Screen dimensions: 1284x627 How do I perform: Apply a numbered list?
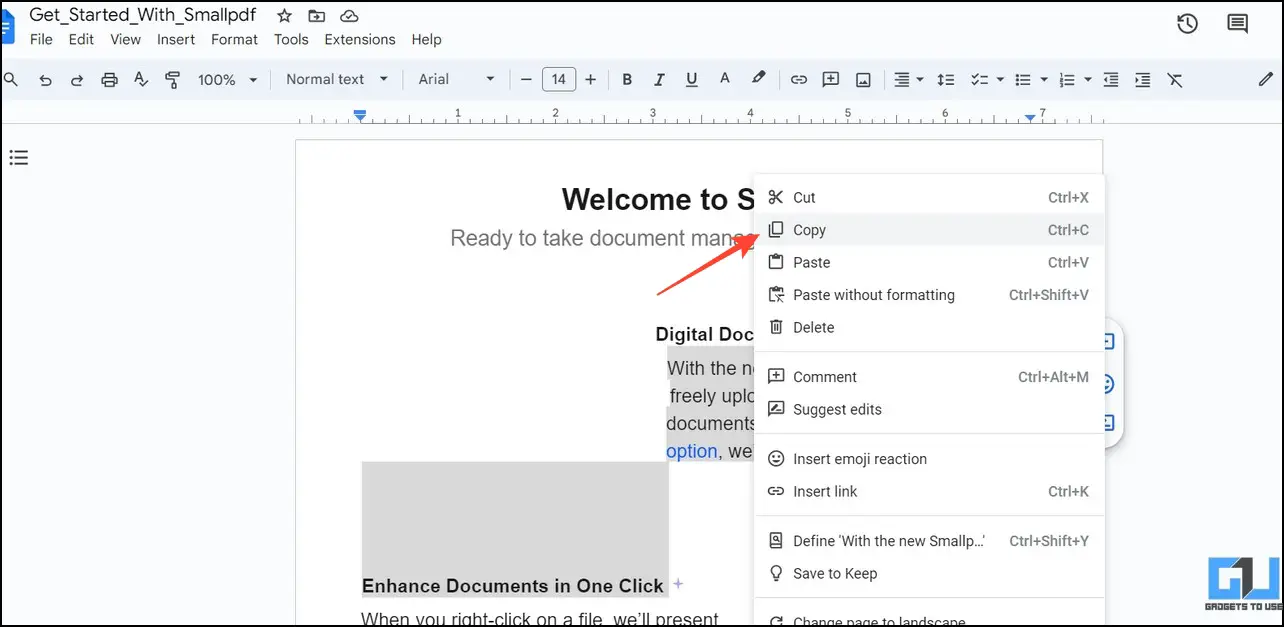point(1067,80)
